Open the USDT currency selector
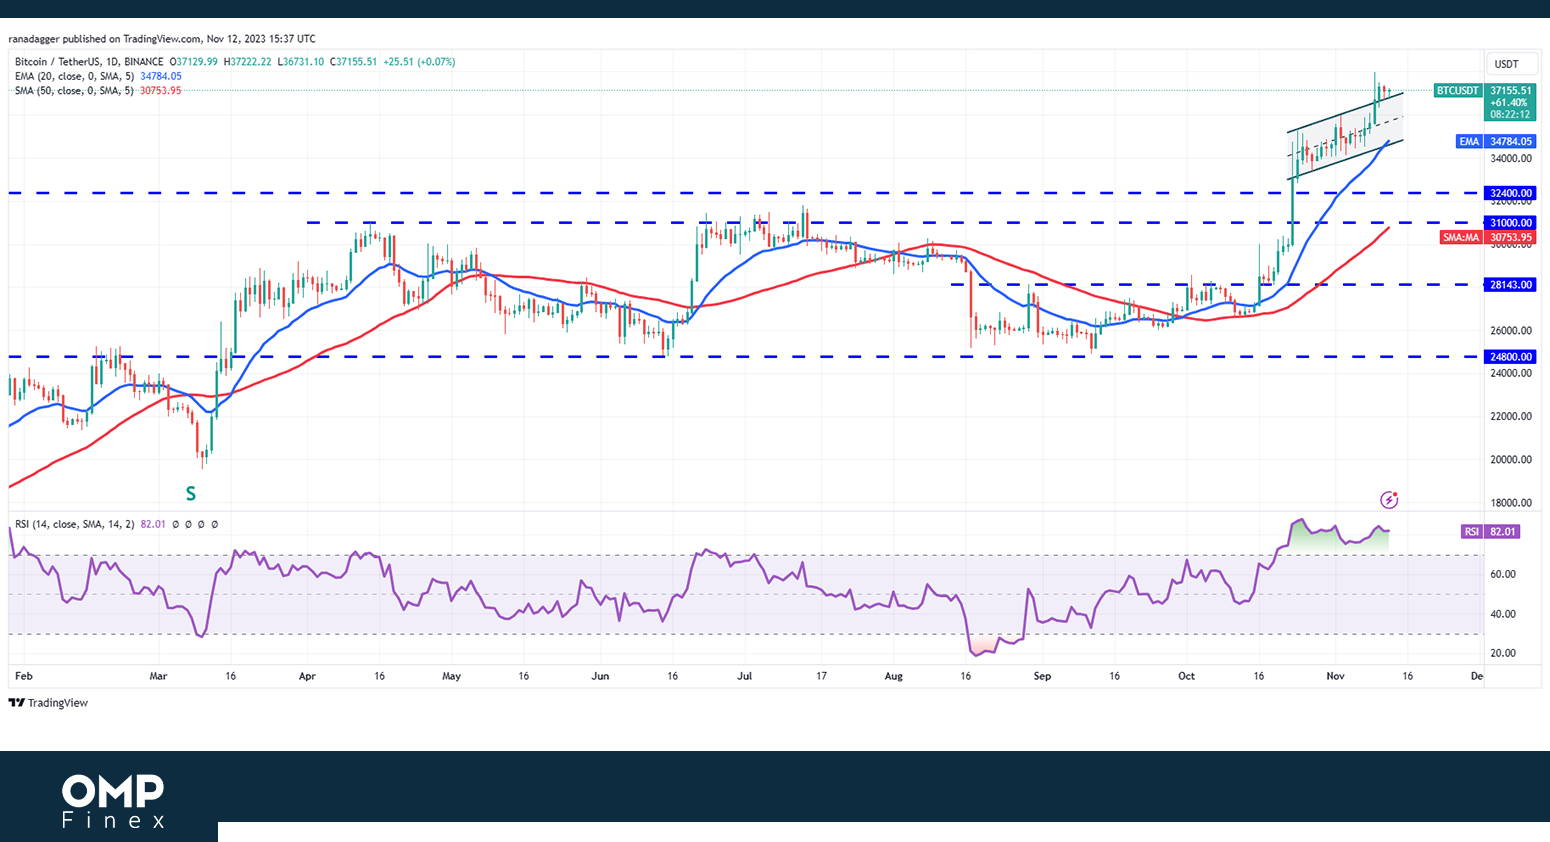The height and width of the screenshot is (842, 1550). [1506, 64]
